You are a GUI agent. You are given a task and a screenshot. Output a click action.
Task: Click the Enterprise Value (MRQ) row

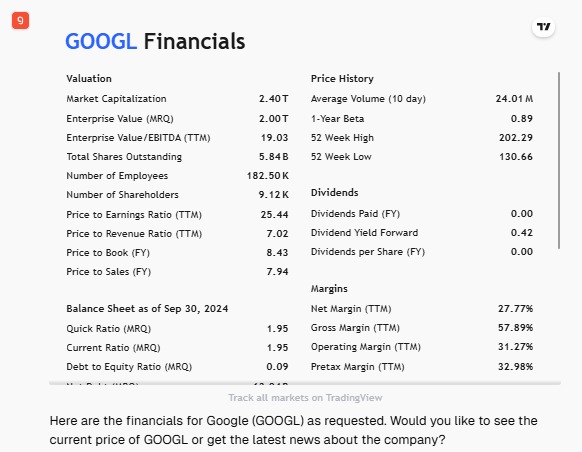pos(177,119)
